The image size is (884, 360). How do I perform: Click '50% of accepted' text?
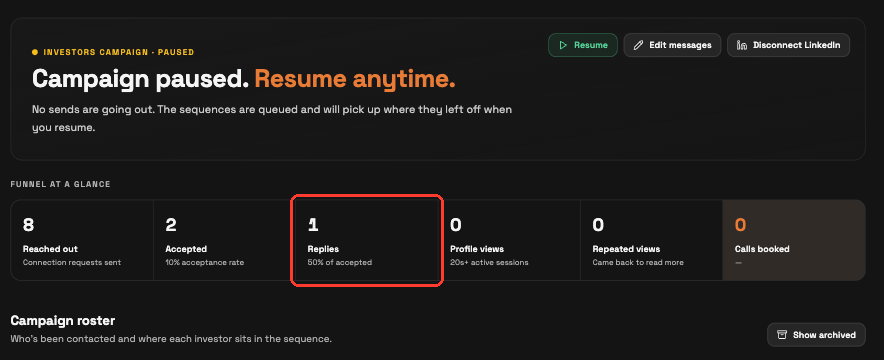point(339,263)
